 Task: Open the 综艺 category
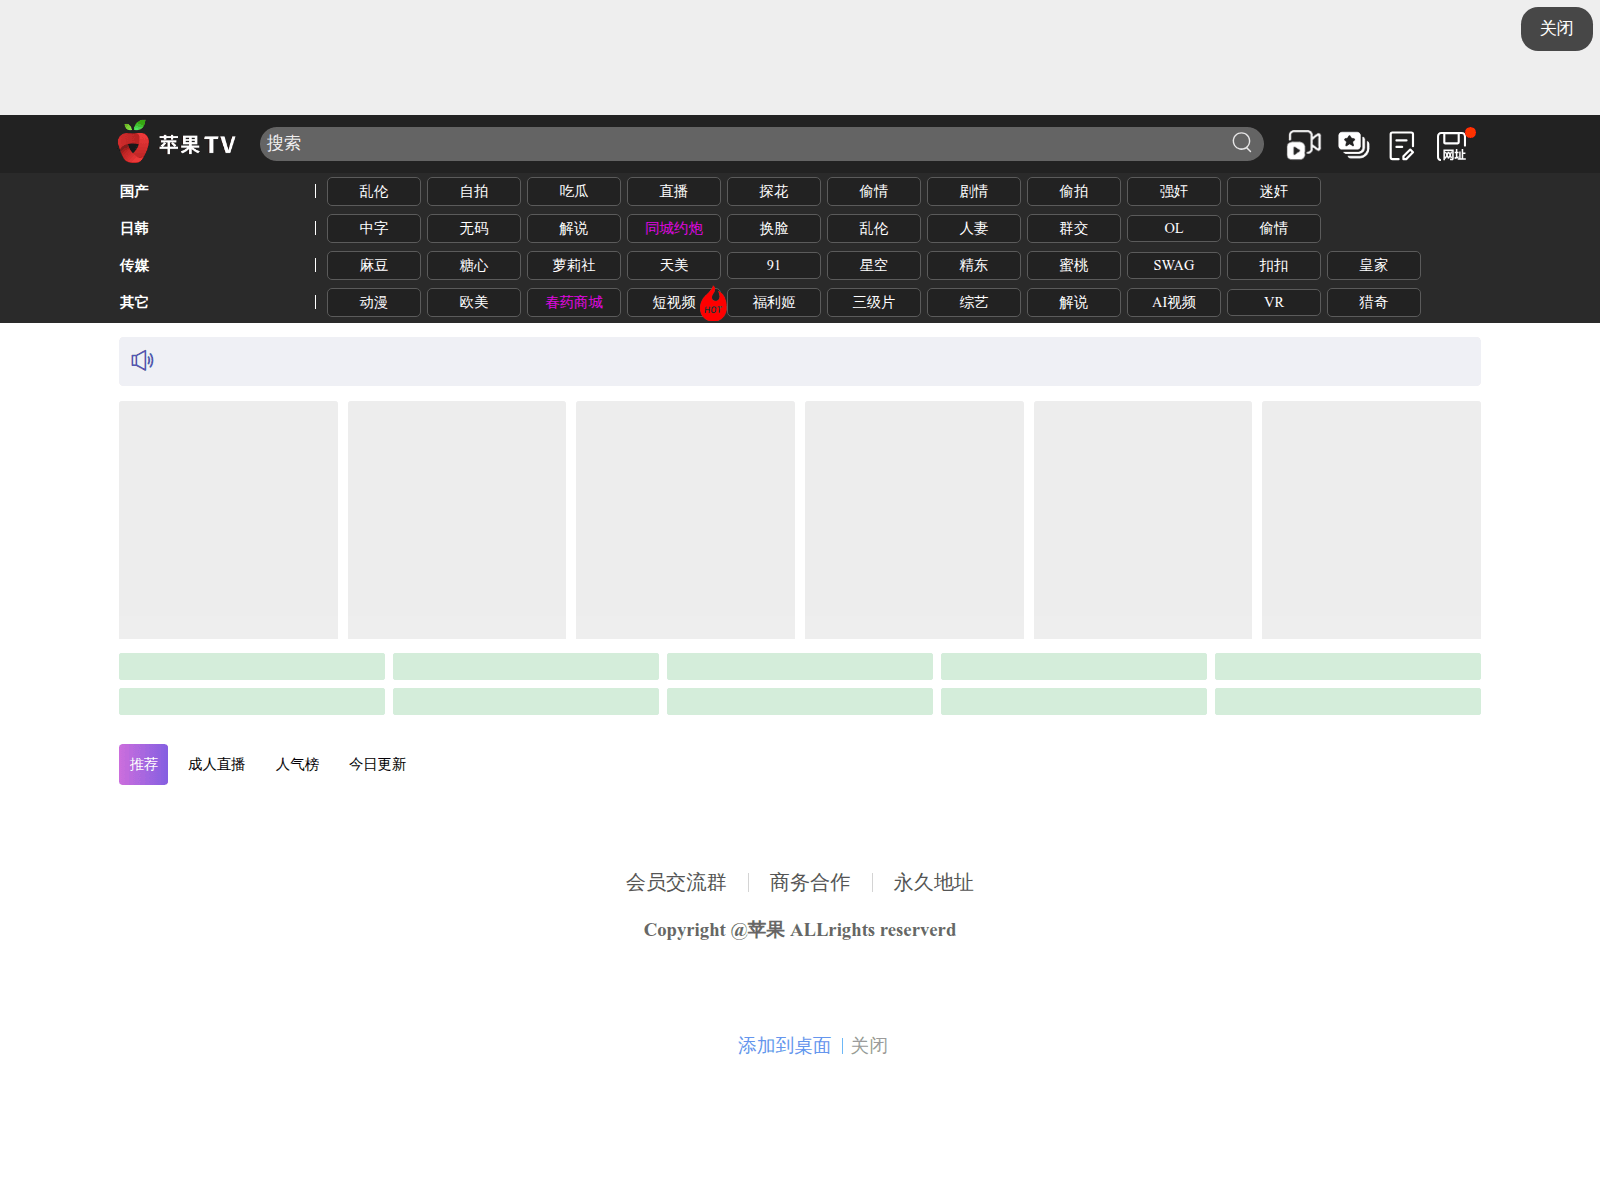(974, 302)
